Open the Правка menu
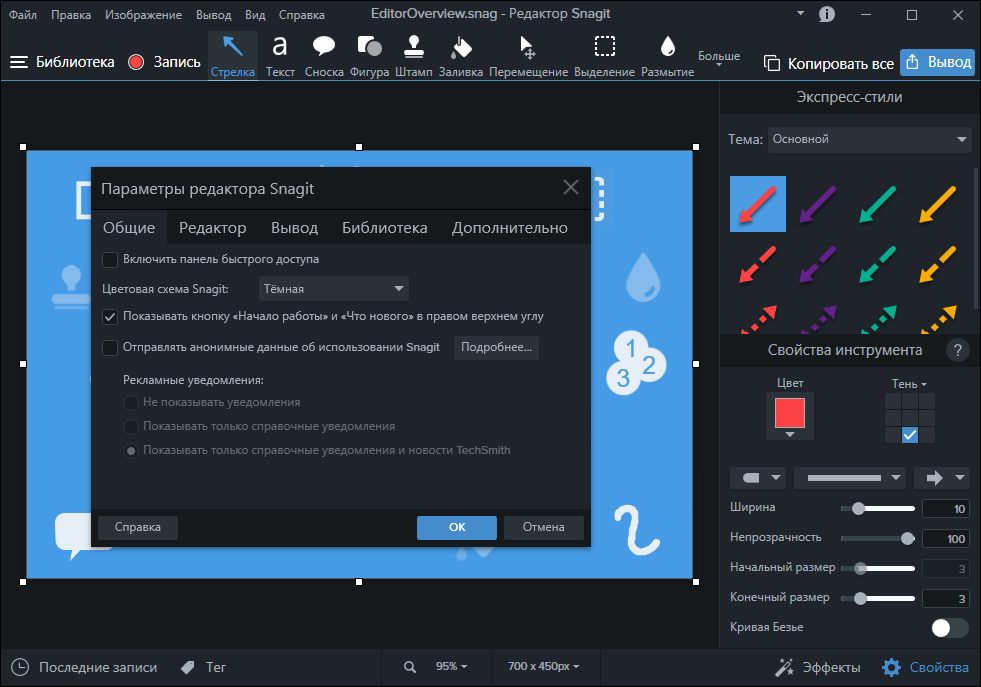981x687 pixels. [x=71, y=14]
